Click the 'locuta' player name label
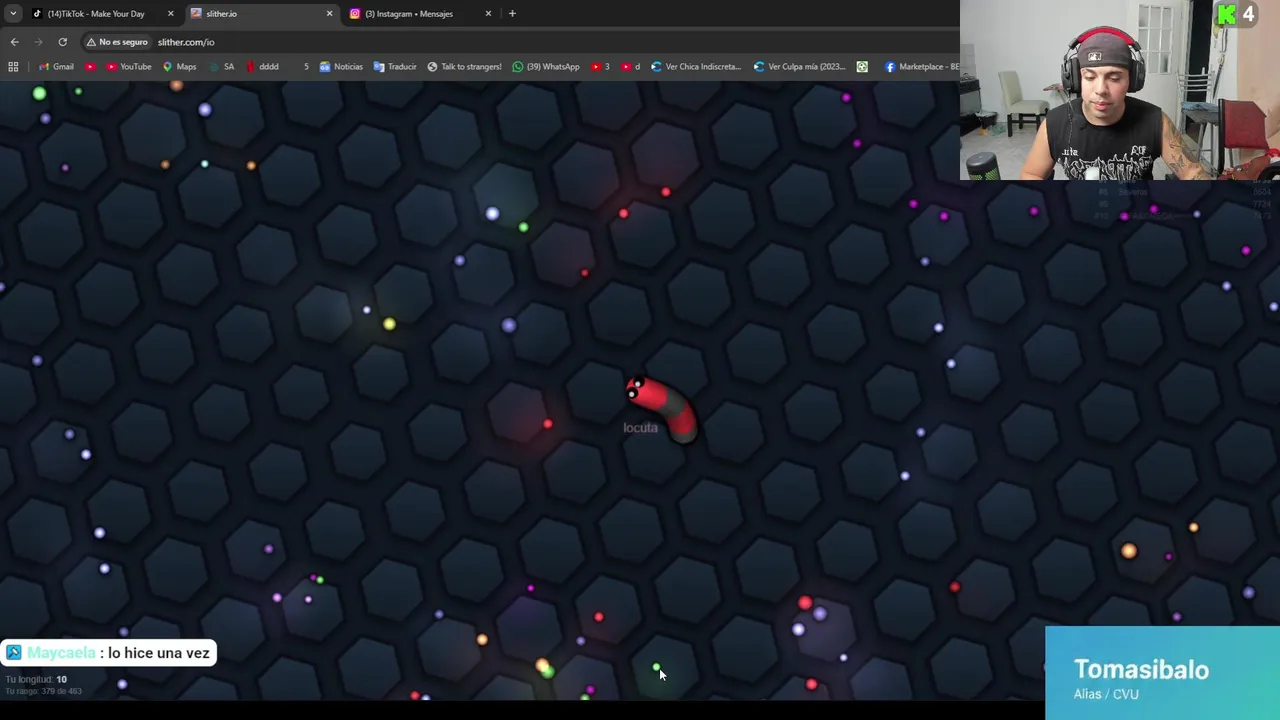This screenshot has height=720, width=1280. click(640, 428)
